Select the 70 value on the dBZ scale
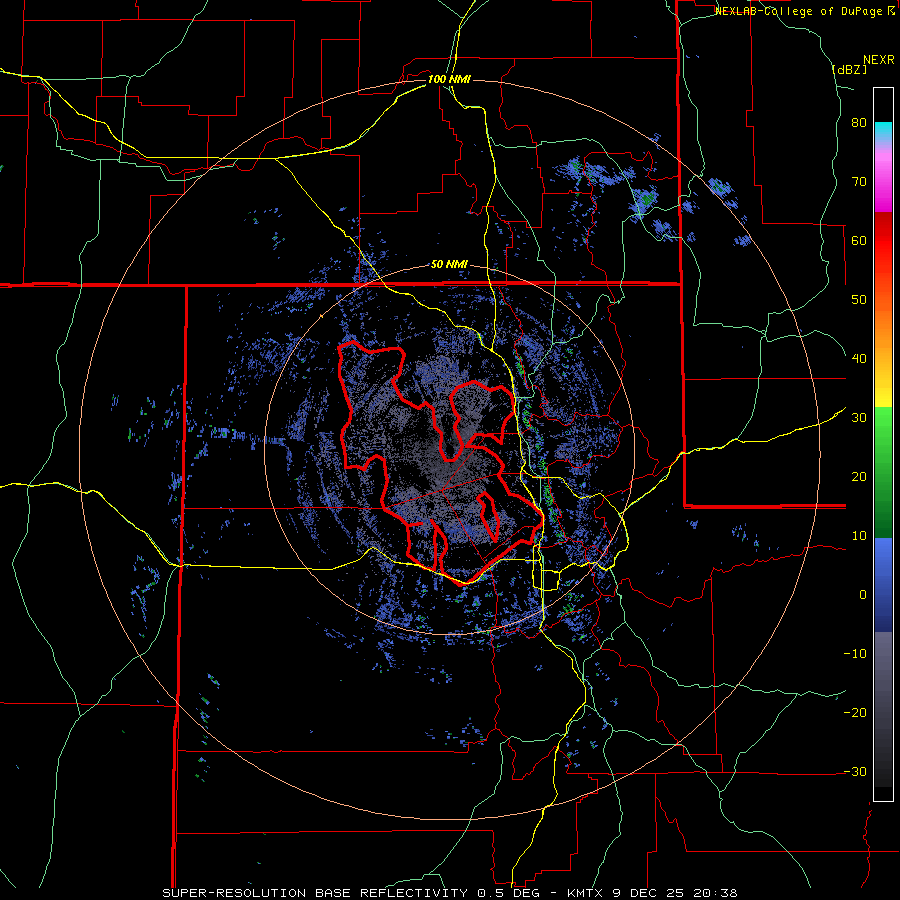This screenshot has width=900, height=900. pyautogui.click(x=859, y=182)
